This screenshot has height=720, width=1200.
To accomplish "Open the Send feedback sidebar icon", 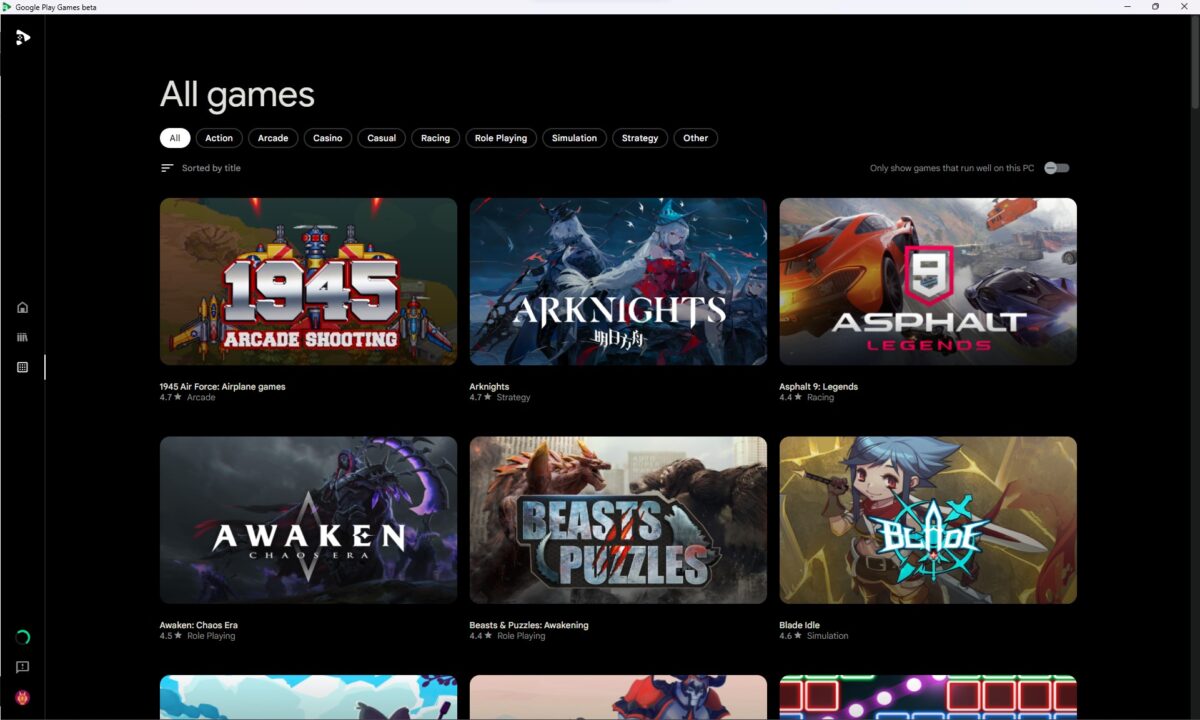I will coord(22,667).
